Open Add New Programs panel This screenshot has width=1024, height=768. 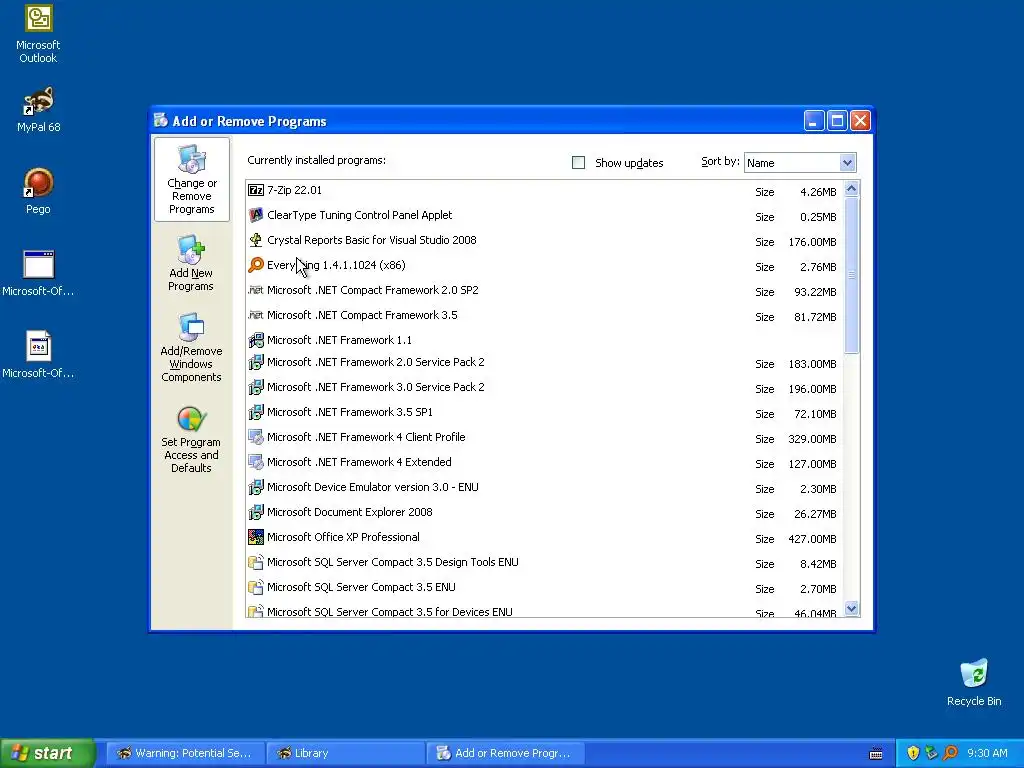191,263
